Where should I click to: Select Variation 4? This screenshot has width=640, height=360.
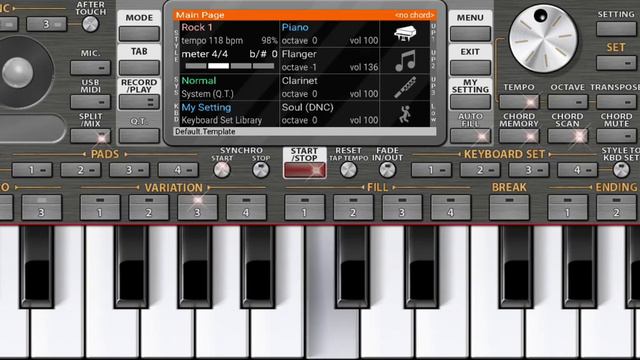(246, 208)
